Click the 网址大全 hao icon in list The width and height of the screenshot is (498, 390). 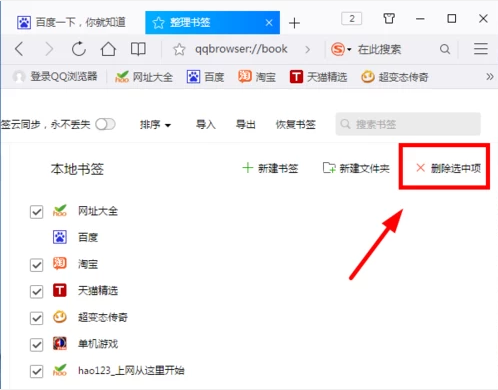click(x=60, y=211)
